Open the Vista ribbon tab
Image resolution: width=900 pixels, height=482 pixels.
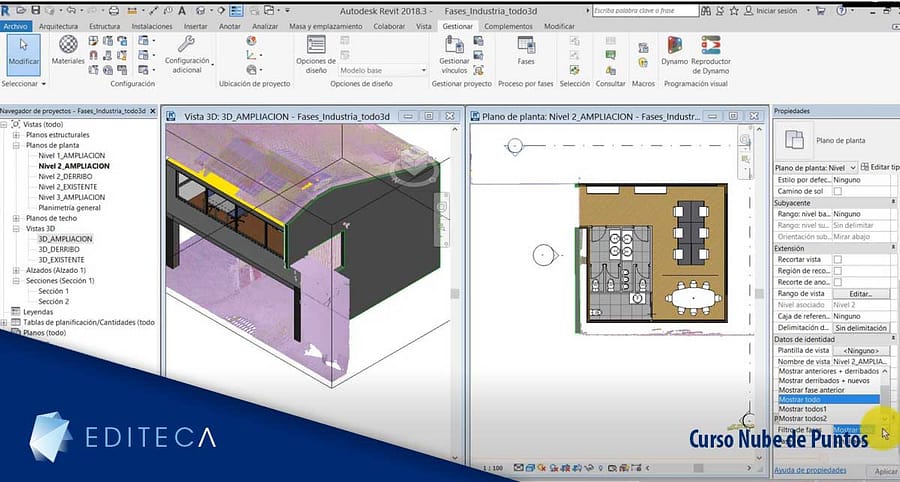coord(424,26)
